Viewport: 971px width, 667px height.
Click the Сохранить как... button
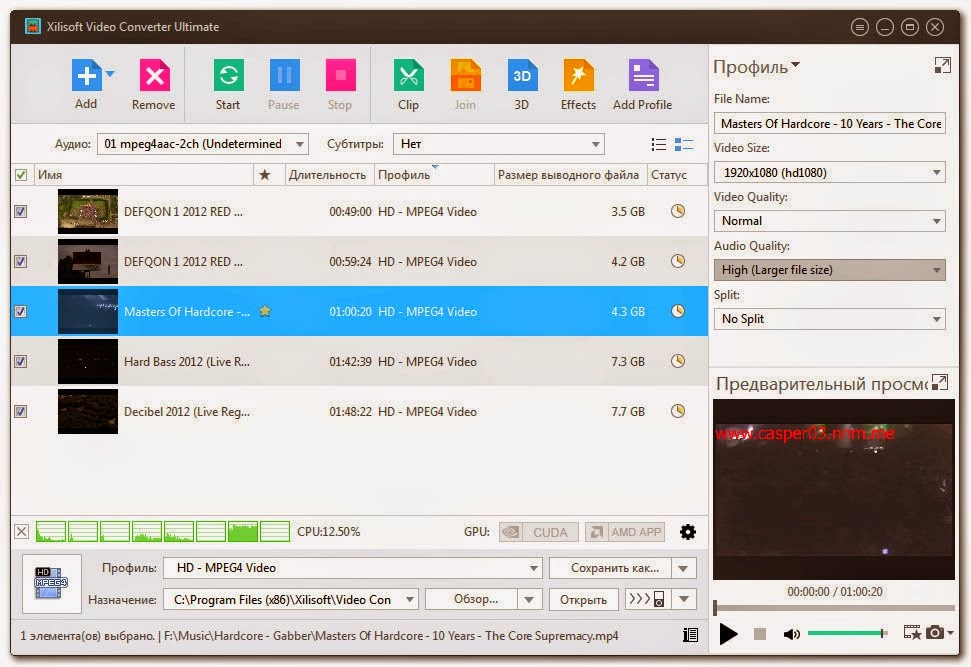coord(609,568)
